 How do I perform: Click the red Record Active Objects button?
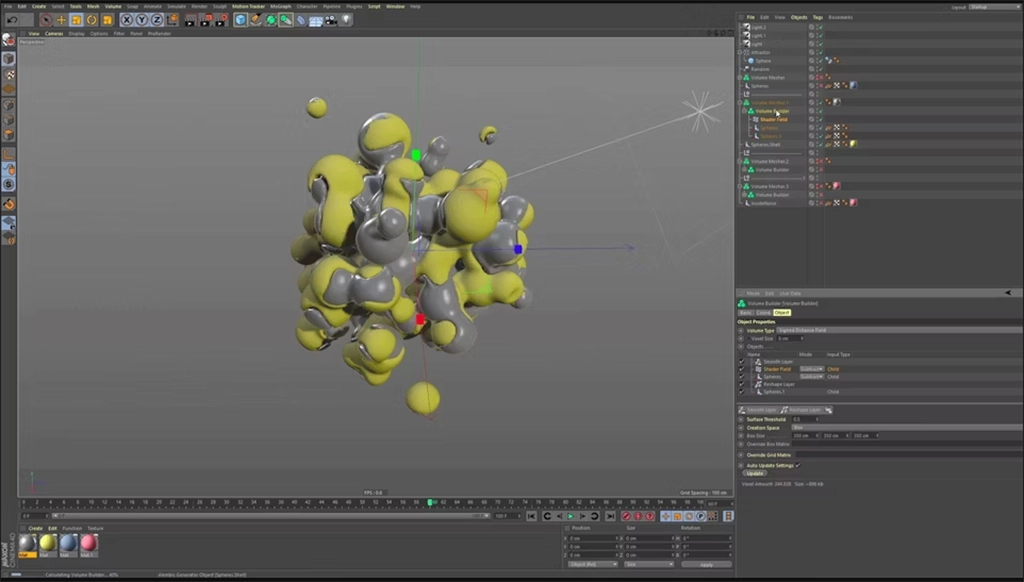pos(626,517)
